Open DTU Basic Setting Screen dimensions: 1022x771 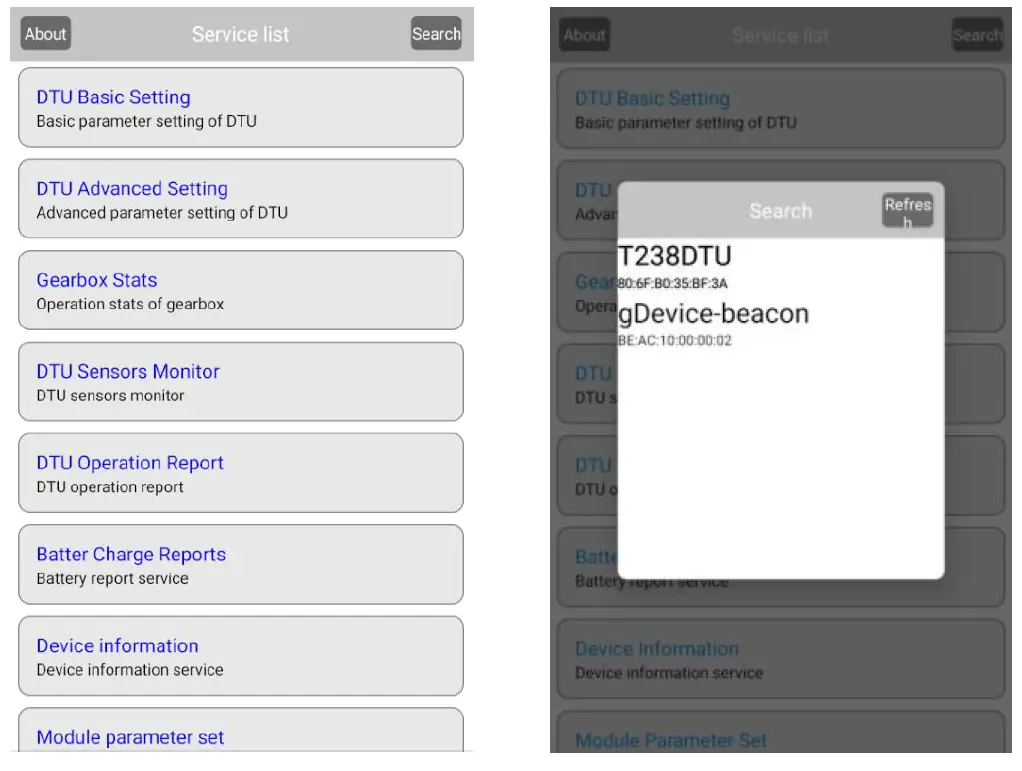pos(240,108)
